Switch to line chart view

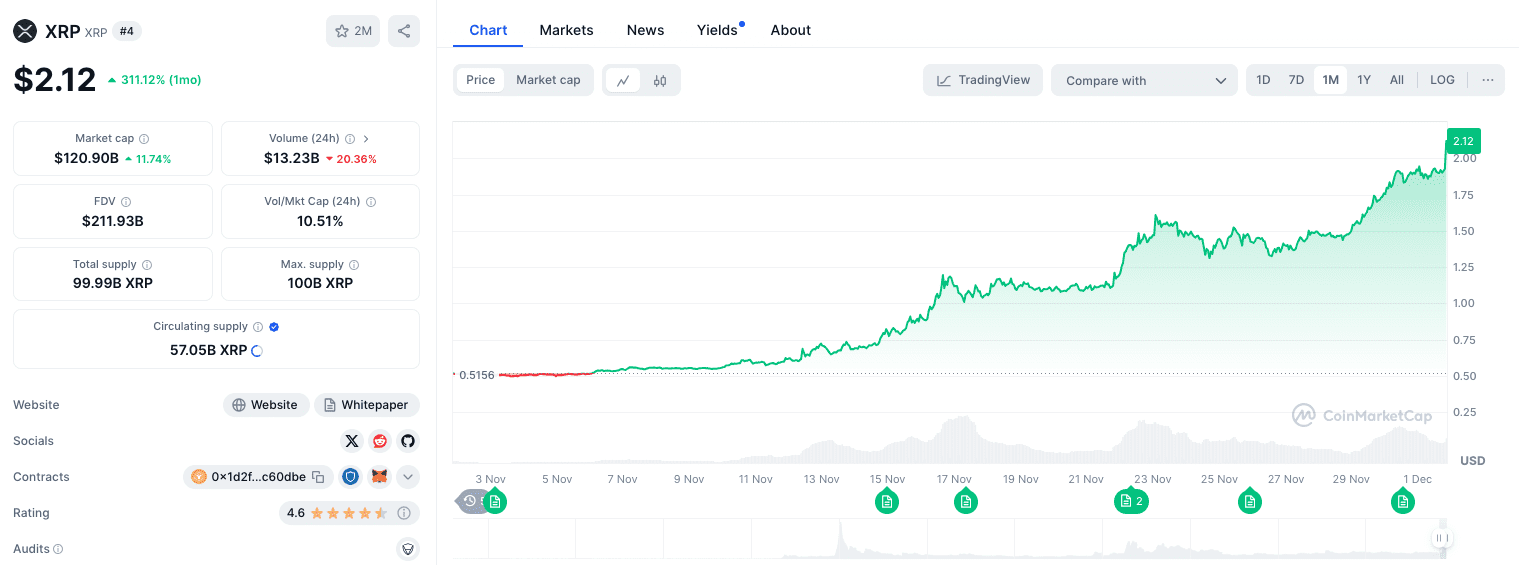(623, 81)
